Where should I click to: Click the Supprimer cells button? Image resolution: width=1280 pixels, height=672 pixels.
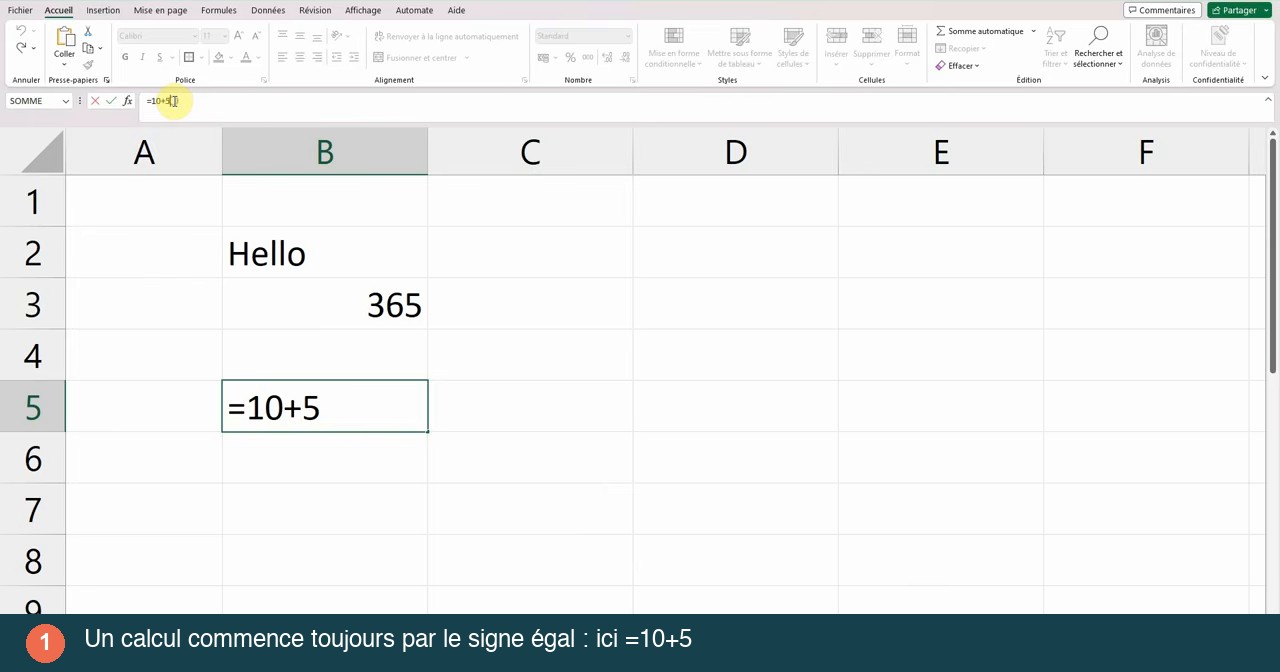tap(872, 45)
